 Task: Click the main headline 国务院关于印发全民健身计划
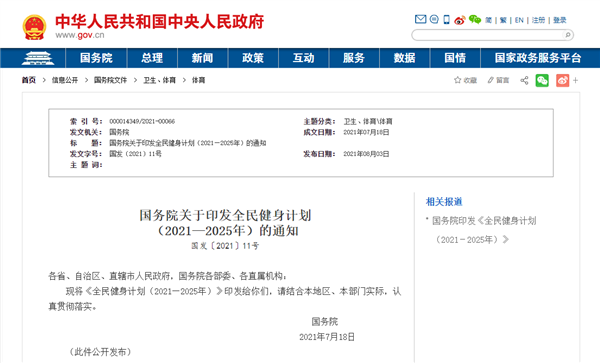225,215
